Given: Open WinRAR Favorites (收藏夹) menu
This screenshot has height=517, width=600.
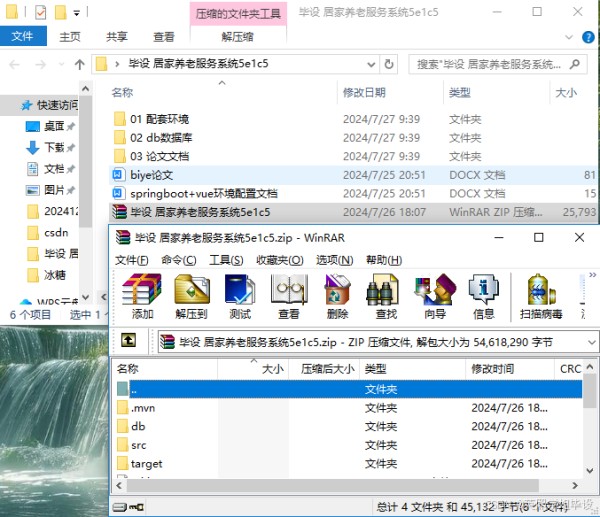Looking at the screenshot, I should click(280, 260).
